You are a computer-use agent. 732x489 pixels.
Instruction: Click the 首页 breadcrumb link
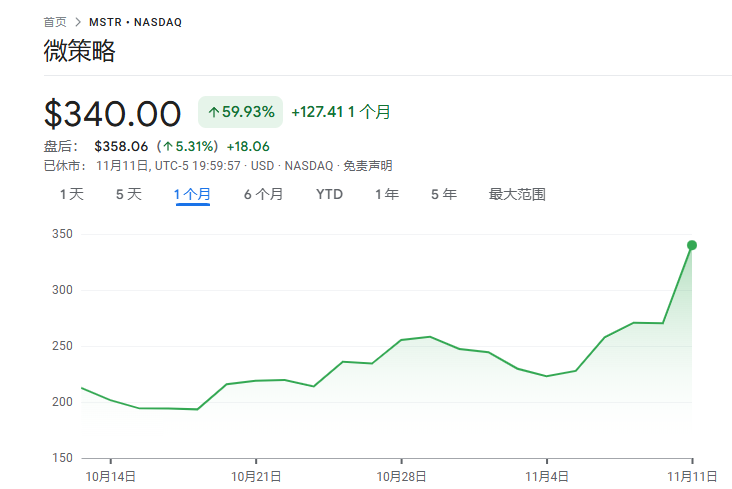tap(55, 21)
